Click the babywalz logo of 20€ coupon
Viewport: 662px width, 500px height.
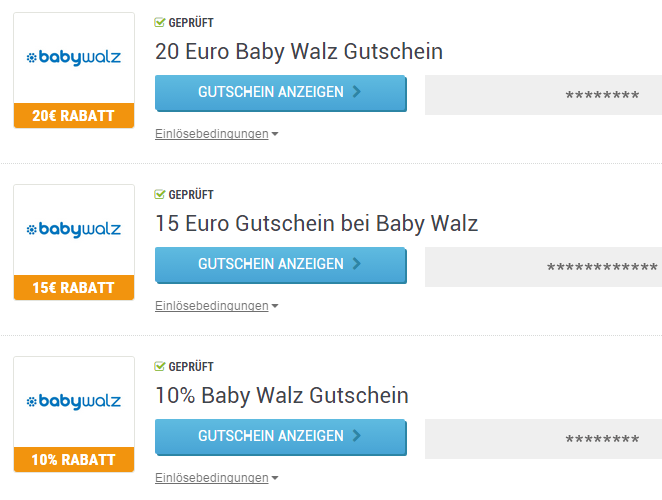point(74,58)
